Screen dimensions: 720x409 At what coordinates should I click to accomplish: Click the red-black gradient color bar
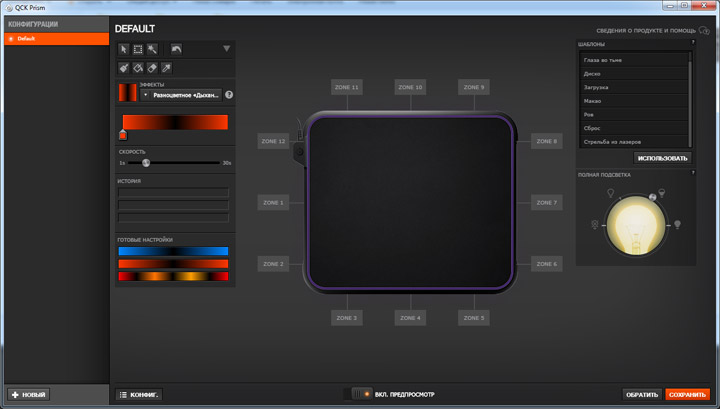click(175, 122)
